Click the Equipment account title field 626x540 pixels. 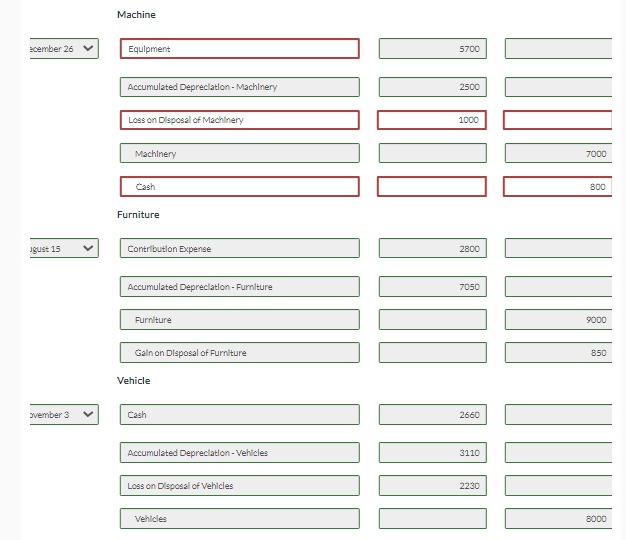[x=240, y=49]
